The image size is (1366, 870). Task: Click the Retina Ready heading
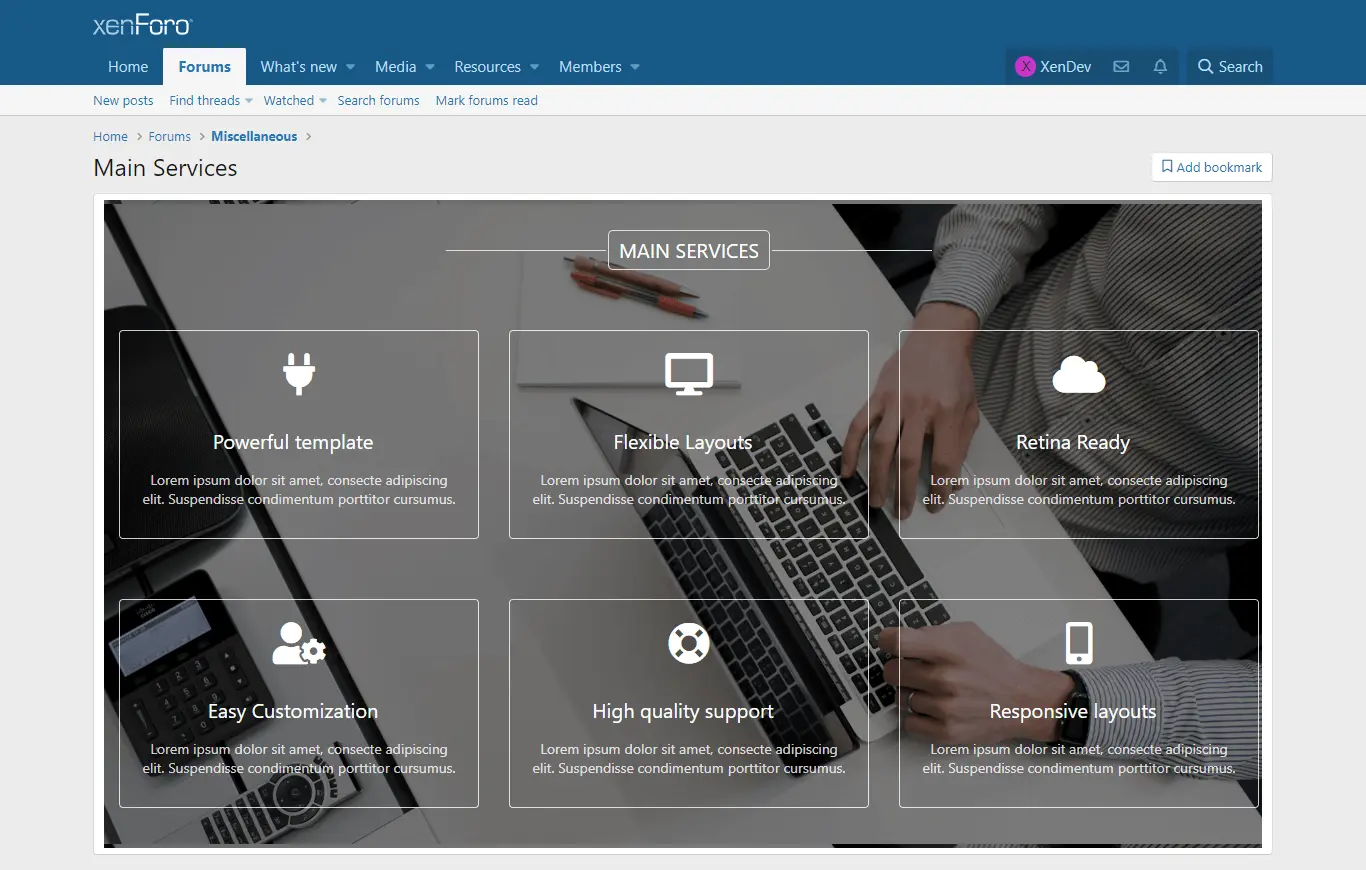[x=1073, y=442]
